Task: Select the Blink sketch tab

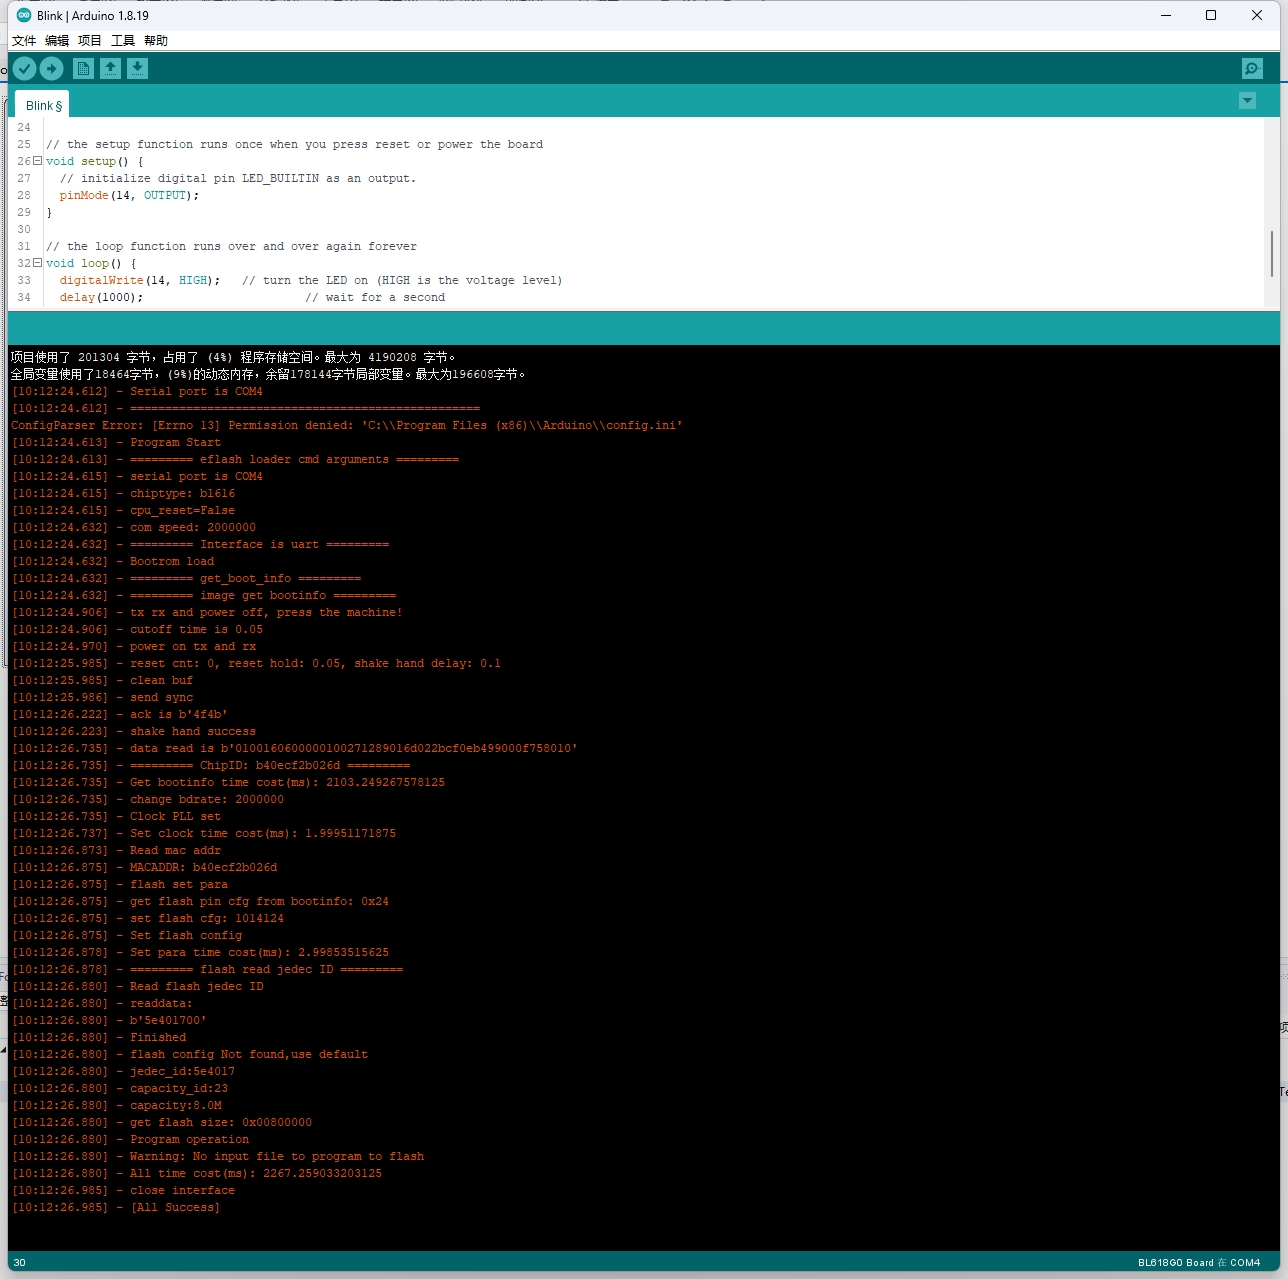Action: pyautogui.click(x=43, y=105)
